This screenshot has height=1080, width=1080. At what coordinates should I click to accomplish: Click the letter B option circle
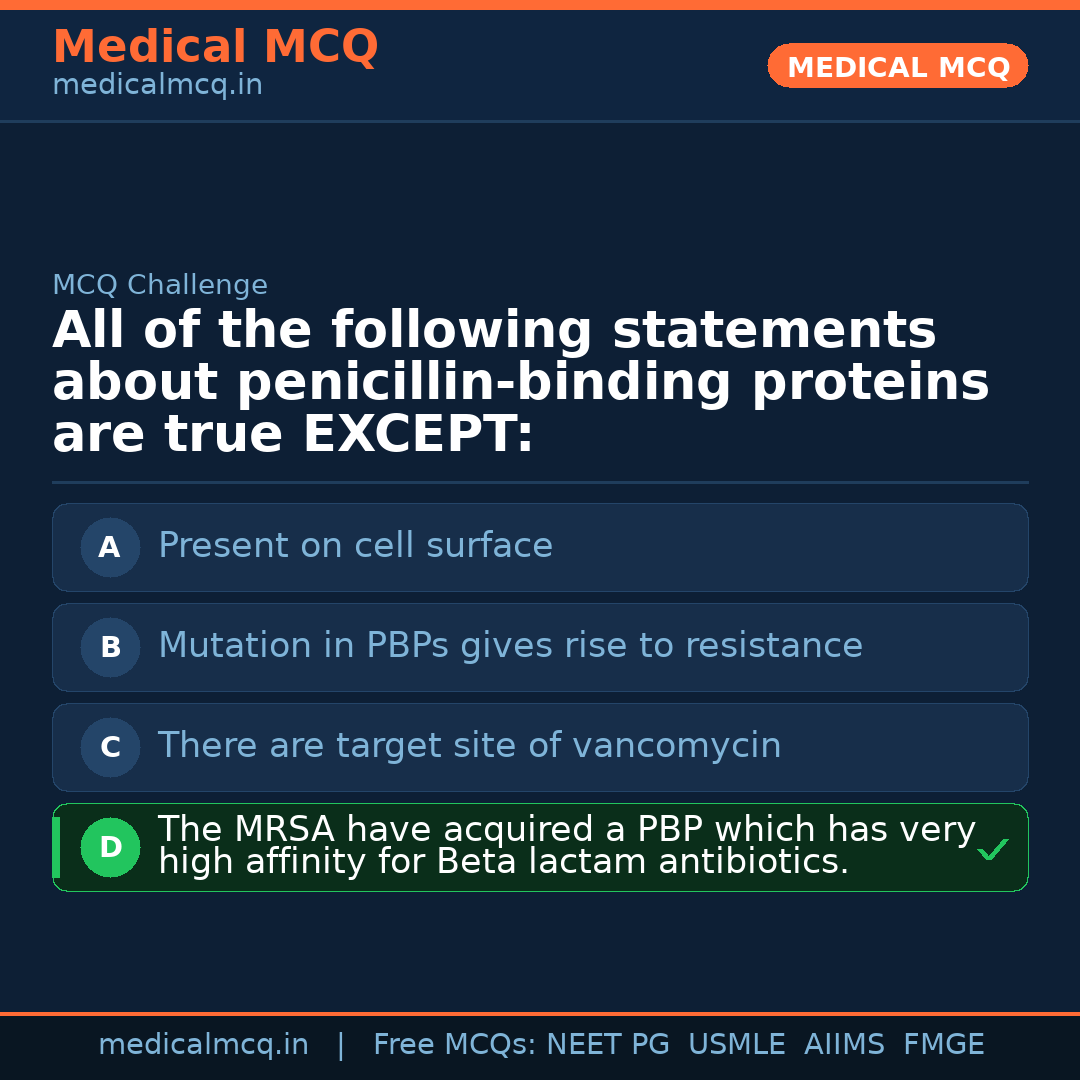coord(110,647)
